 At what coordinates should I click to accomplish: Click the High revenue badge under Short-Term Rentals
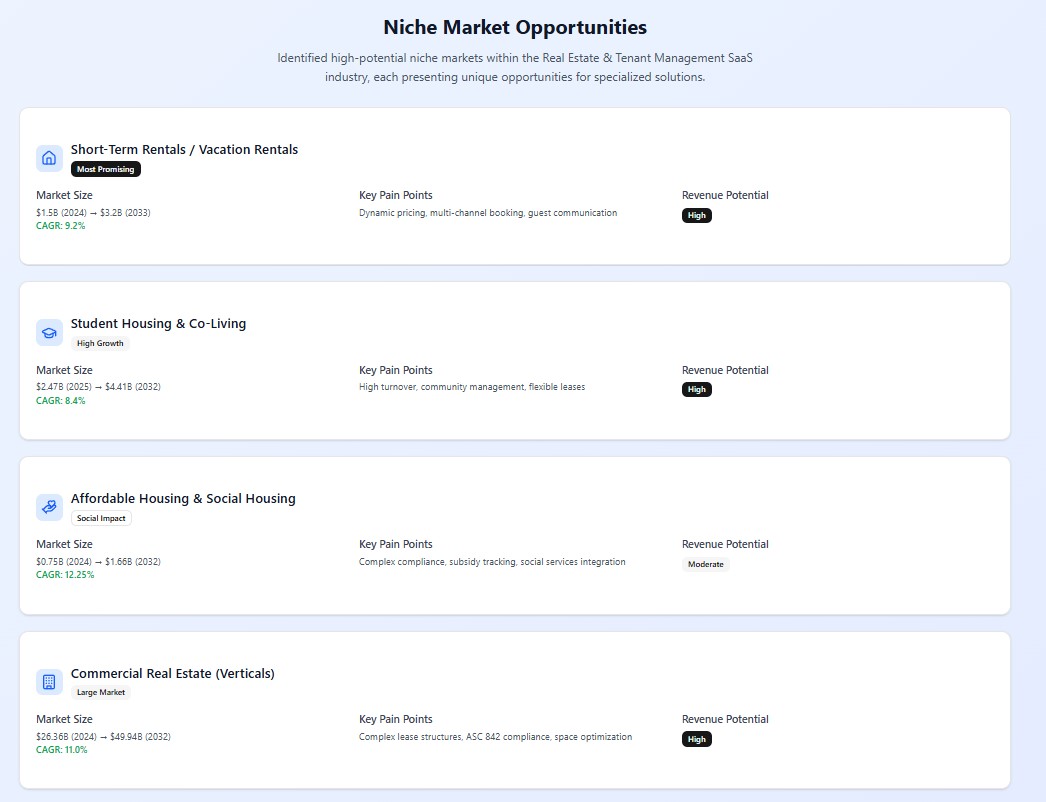[697, 215]
